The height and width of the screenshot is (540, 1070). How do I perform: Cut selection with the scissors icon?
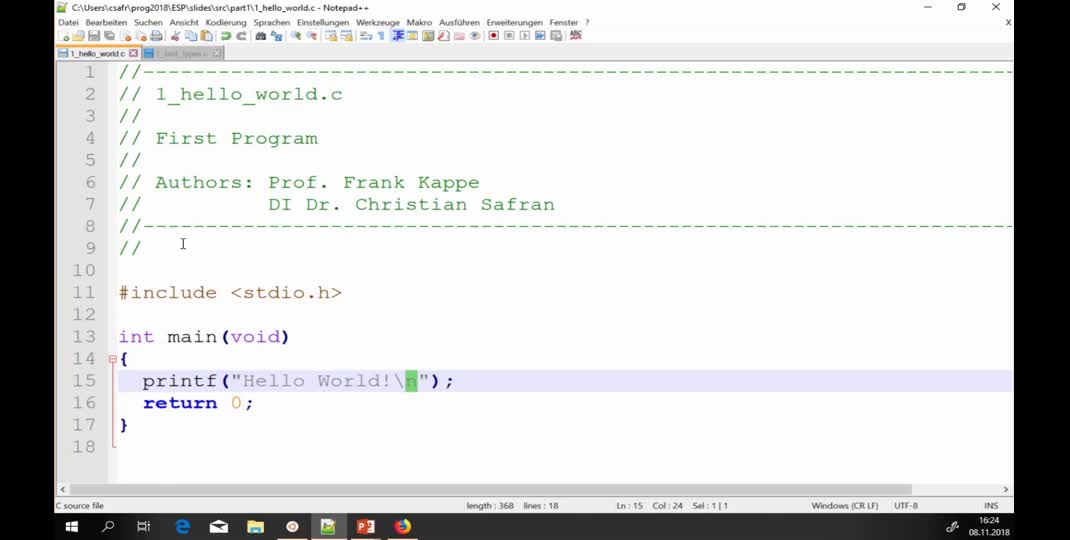point(175,35)
